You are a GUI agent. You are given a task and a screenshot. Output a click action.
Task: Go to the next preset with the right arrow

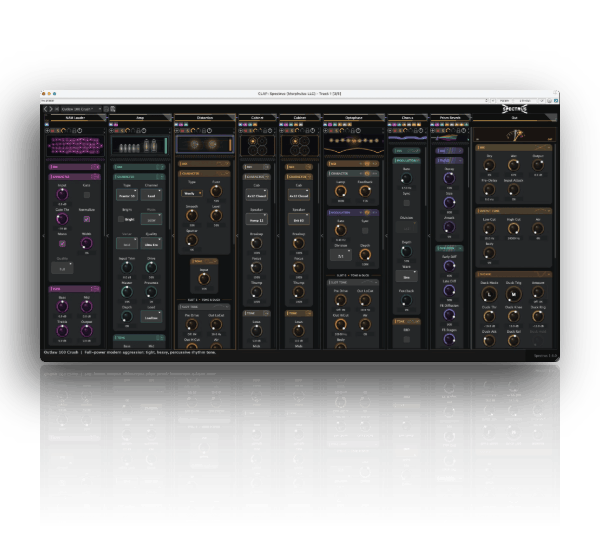point(50,109)
